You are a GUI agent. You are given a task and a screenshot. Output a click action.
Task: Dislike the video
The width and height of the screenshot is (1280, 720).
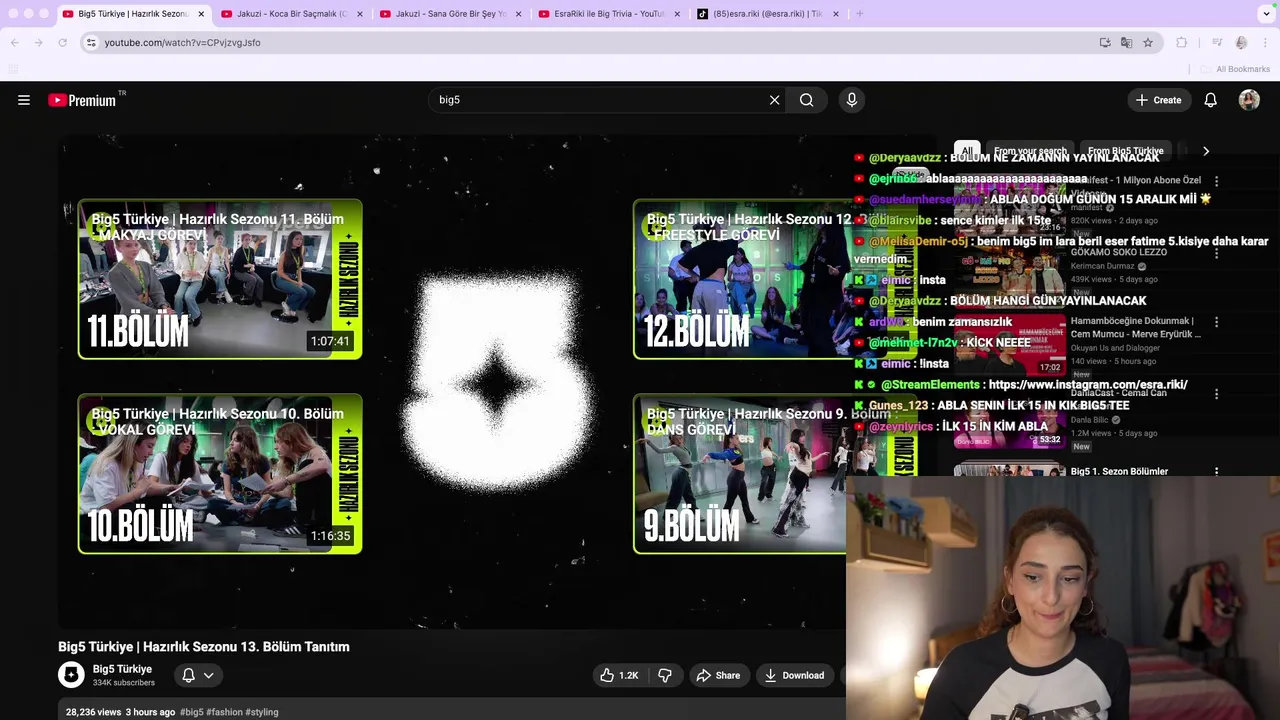click(x=665, y=676)
